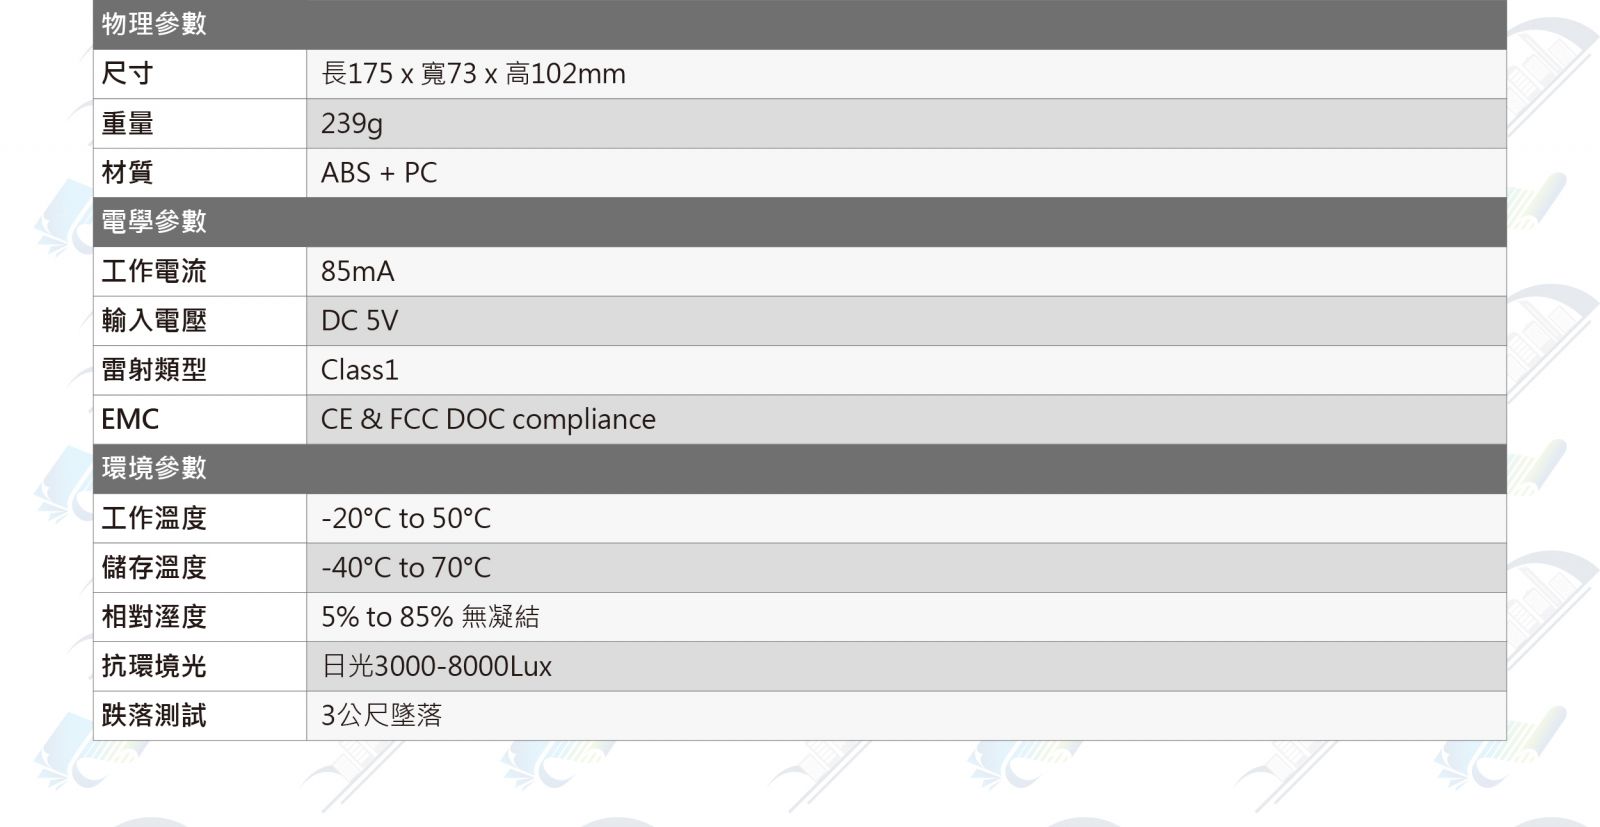
Task: Click the -40°C to 70°C storage temperature
Action: pos(406,567)
